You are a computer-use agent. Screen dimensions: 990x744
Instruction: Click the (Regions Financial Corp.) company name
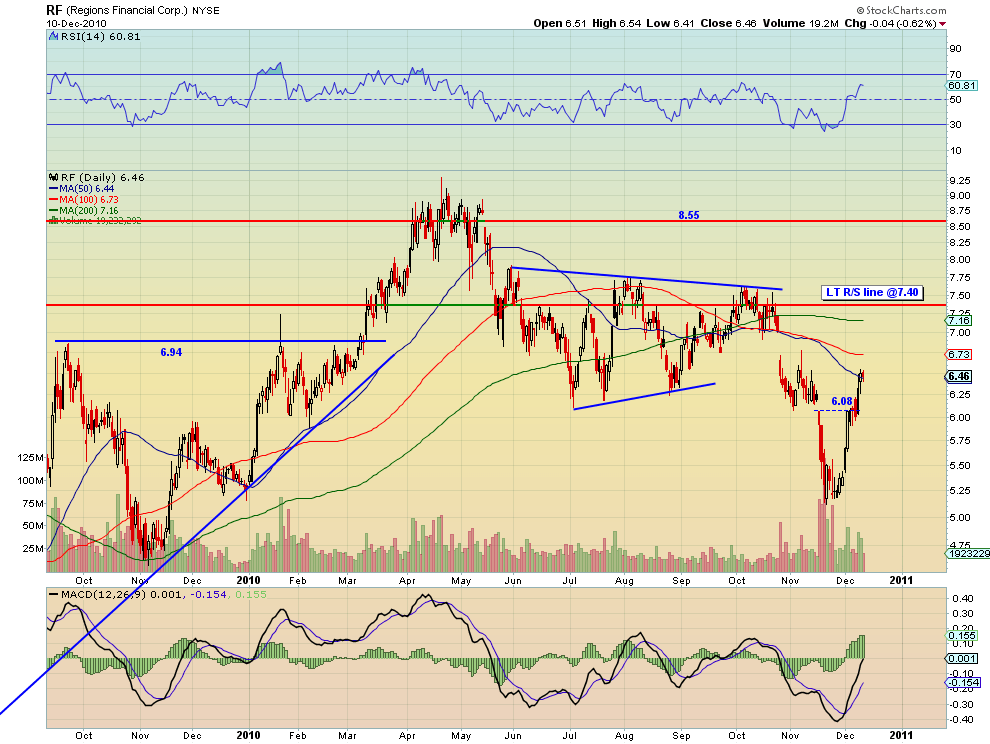pyautogui.click(x=127, y=11)
